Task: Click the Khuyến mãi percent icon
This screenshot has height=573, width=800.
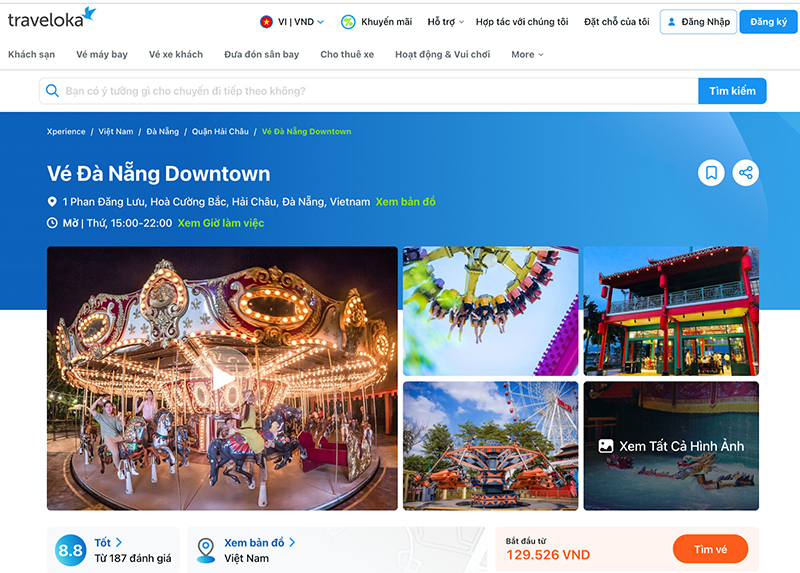Action: (x=348, y=22)
